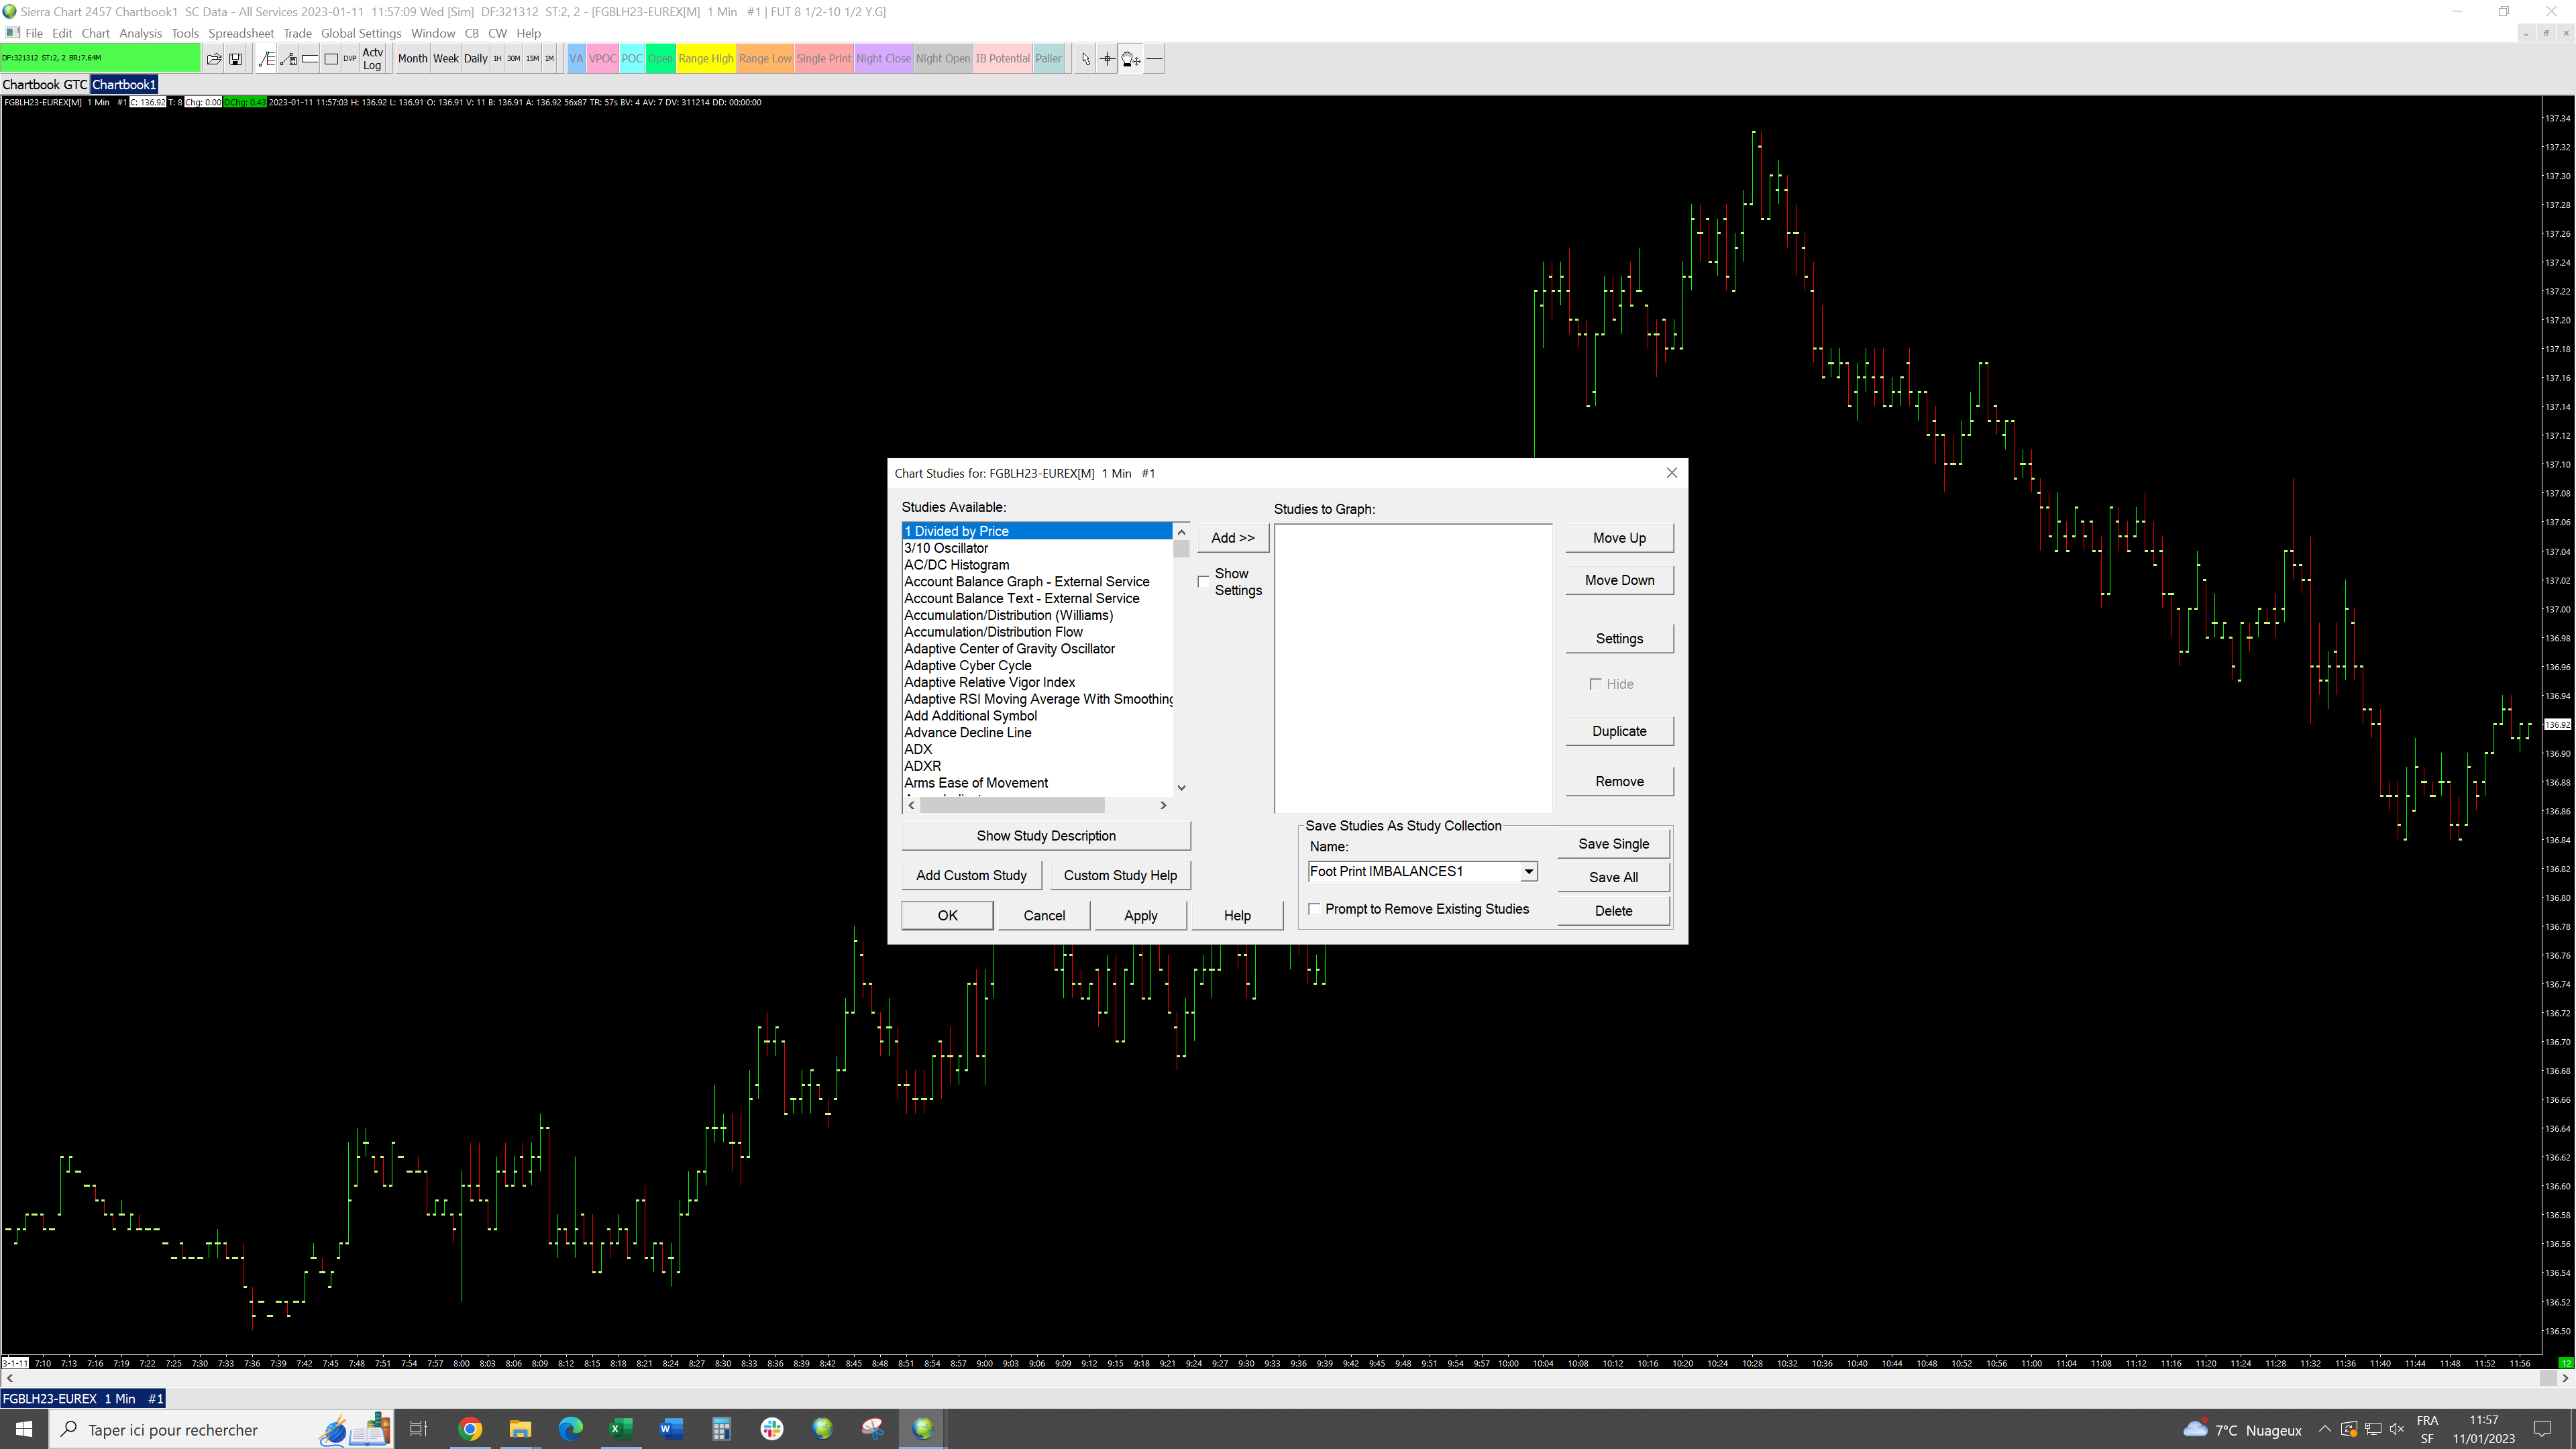Select the horizontal line drawing tool

[1154, 59]
